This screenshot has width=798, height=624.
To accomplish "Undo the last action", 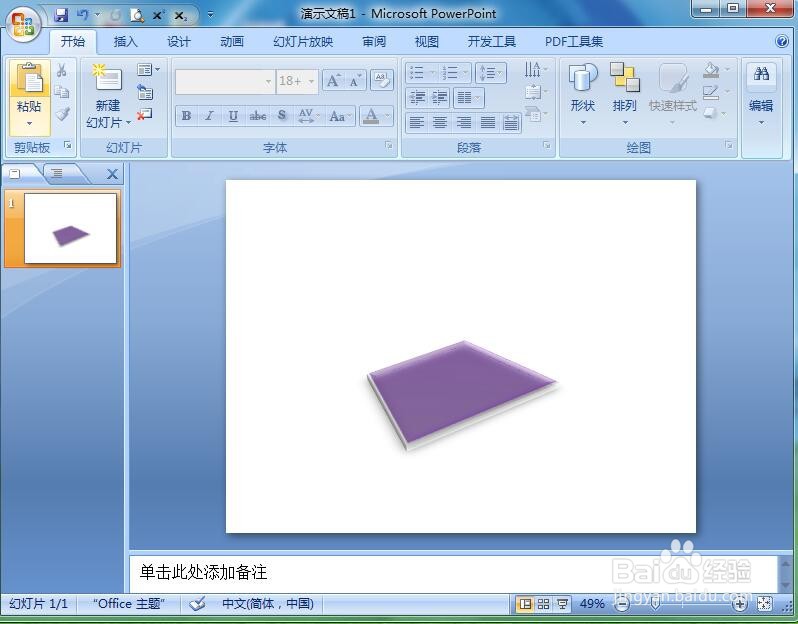I will tap(83, 15).
